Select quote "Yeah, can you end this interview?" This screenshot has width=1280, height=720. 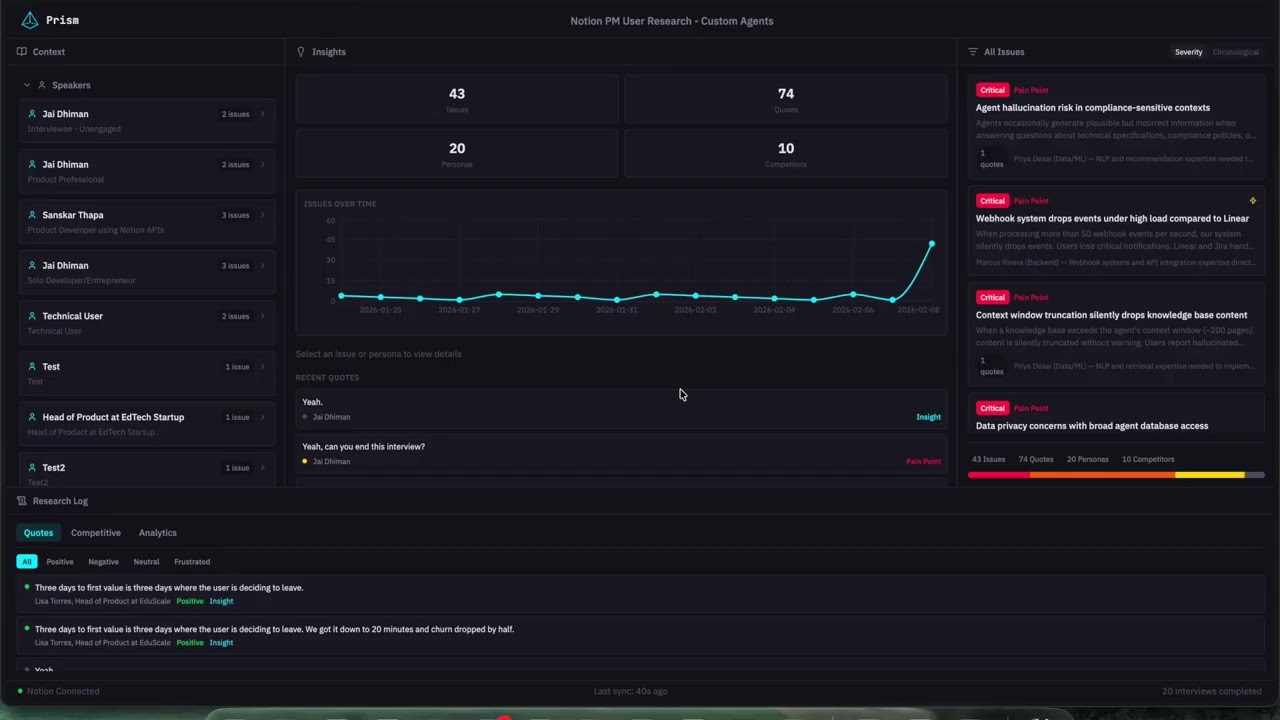point(621,454)
